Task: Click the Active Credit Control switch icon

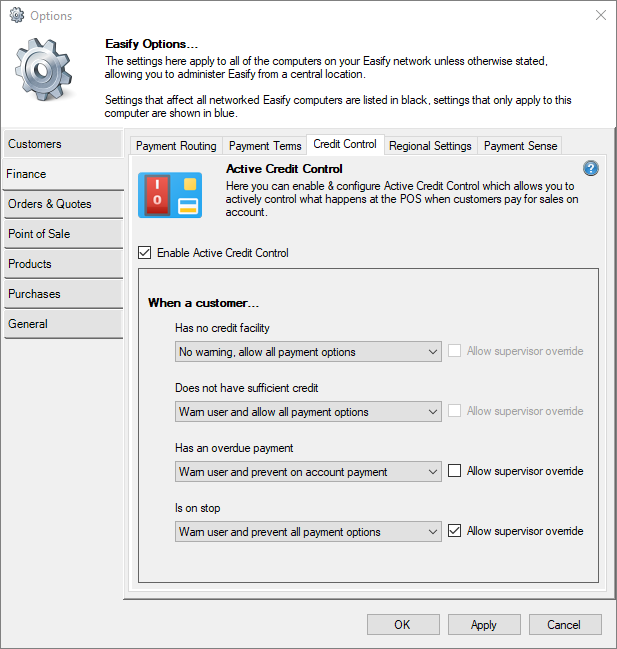Action: pyautogui.click(x=169, y=195)
